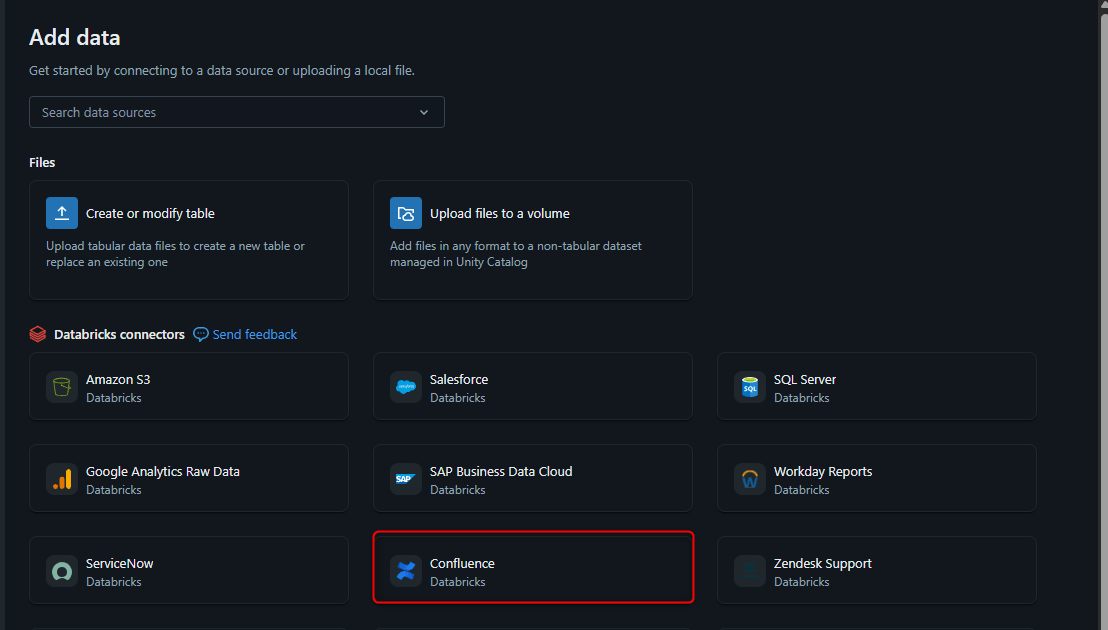Click the Add data page heading
Screen dimensions: 1108x630
tap(74, 37)
